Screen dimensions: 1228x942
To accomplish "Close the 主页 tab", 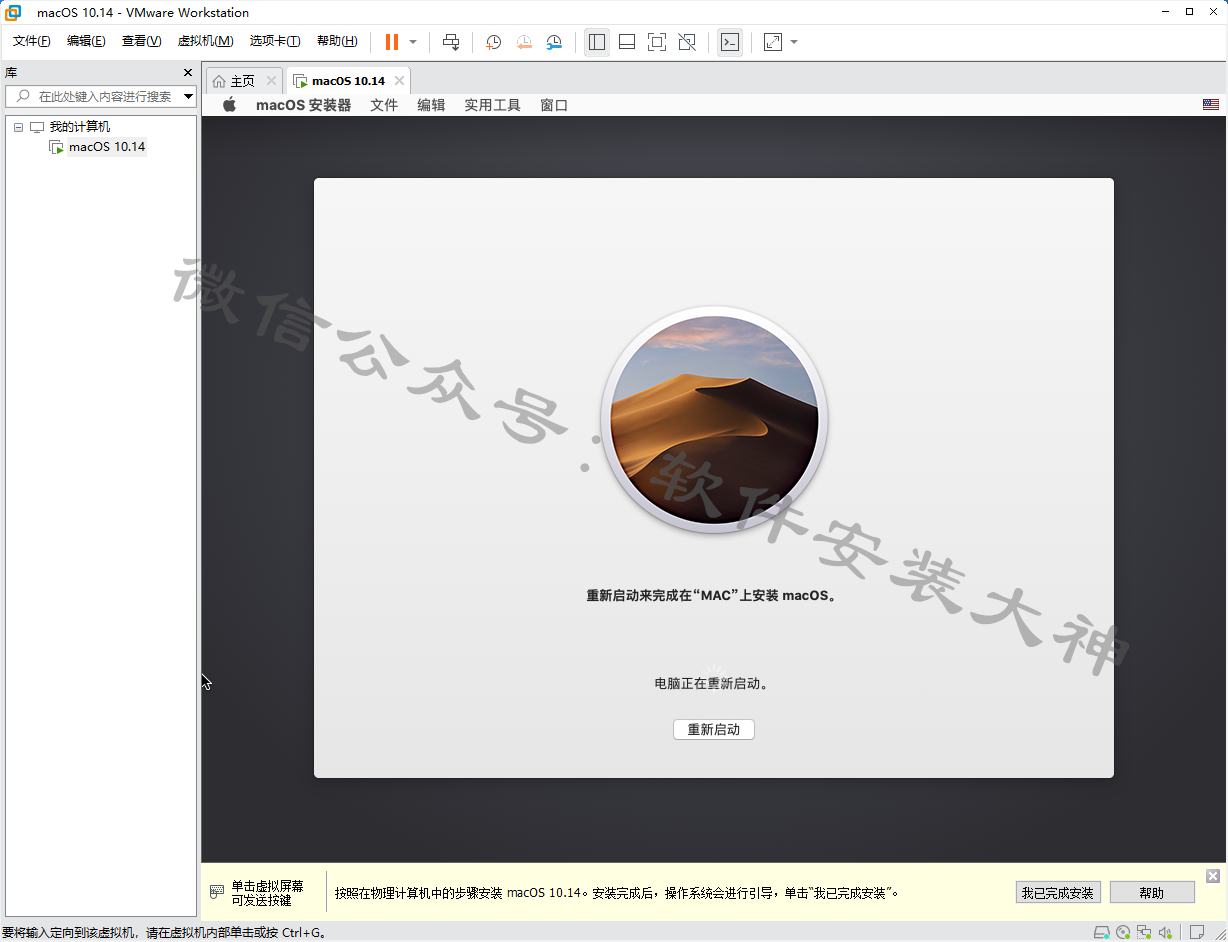I will (271, 81).
